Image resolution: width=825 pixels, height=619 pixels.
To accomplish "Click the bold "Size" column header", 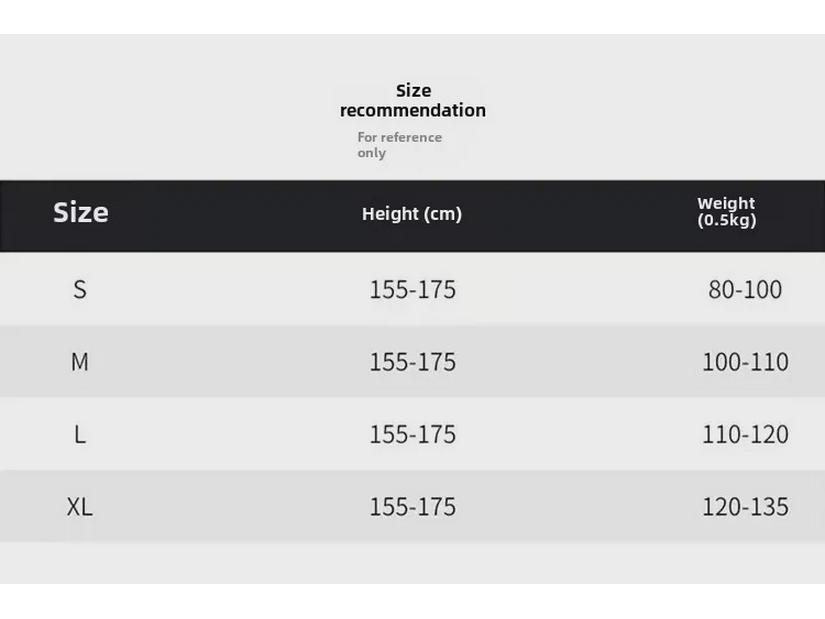I will point(81,212).
